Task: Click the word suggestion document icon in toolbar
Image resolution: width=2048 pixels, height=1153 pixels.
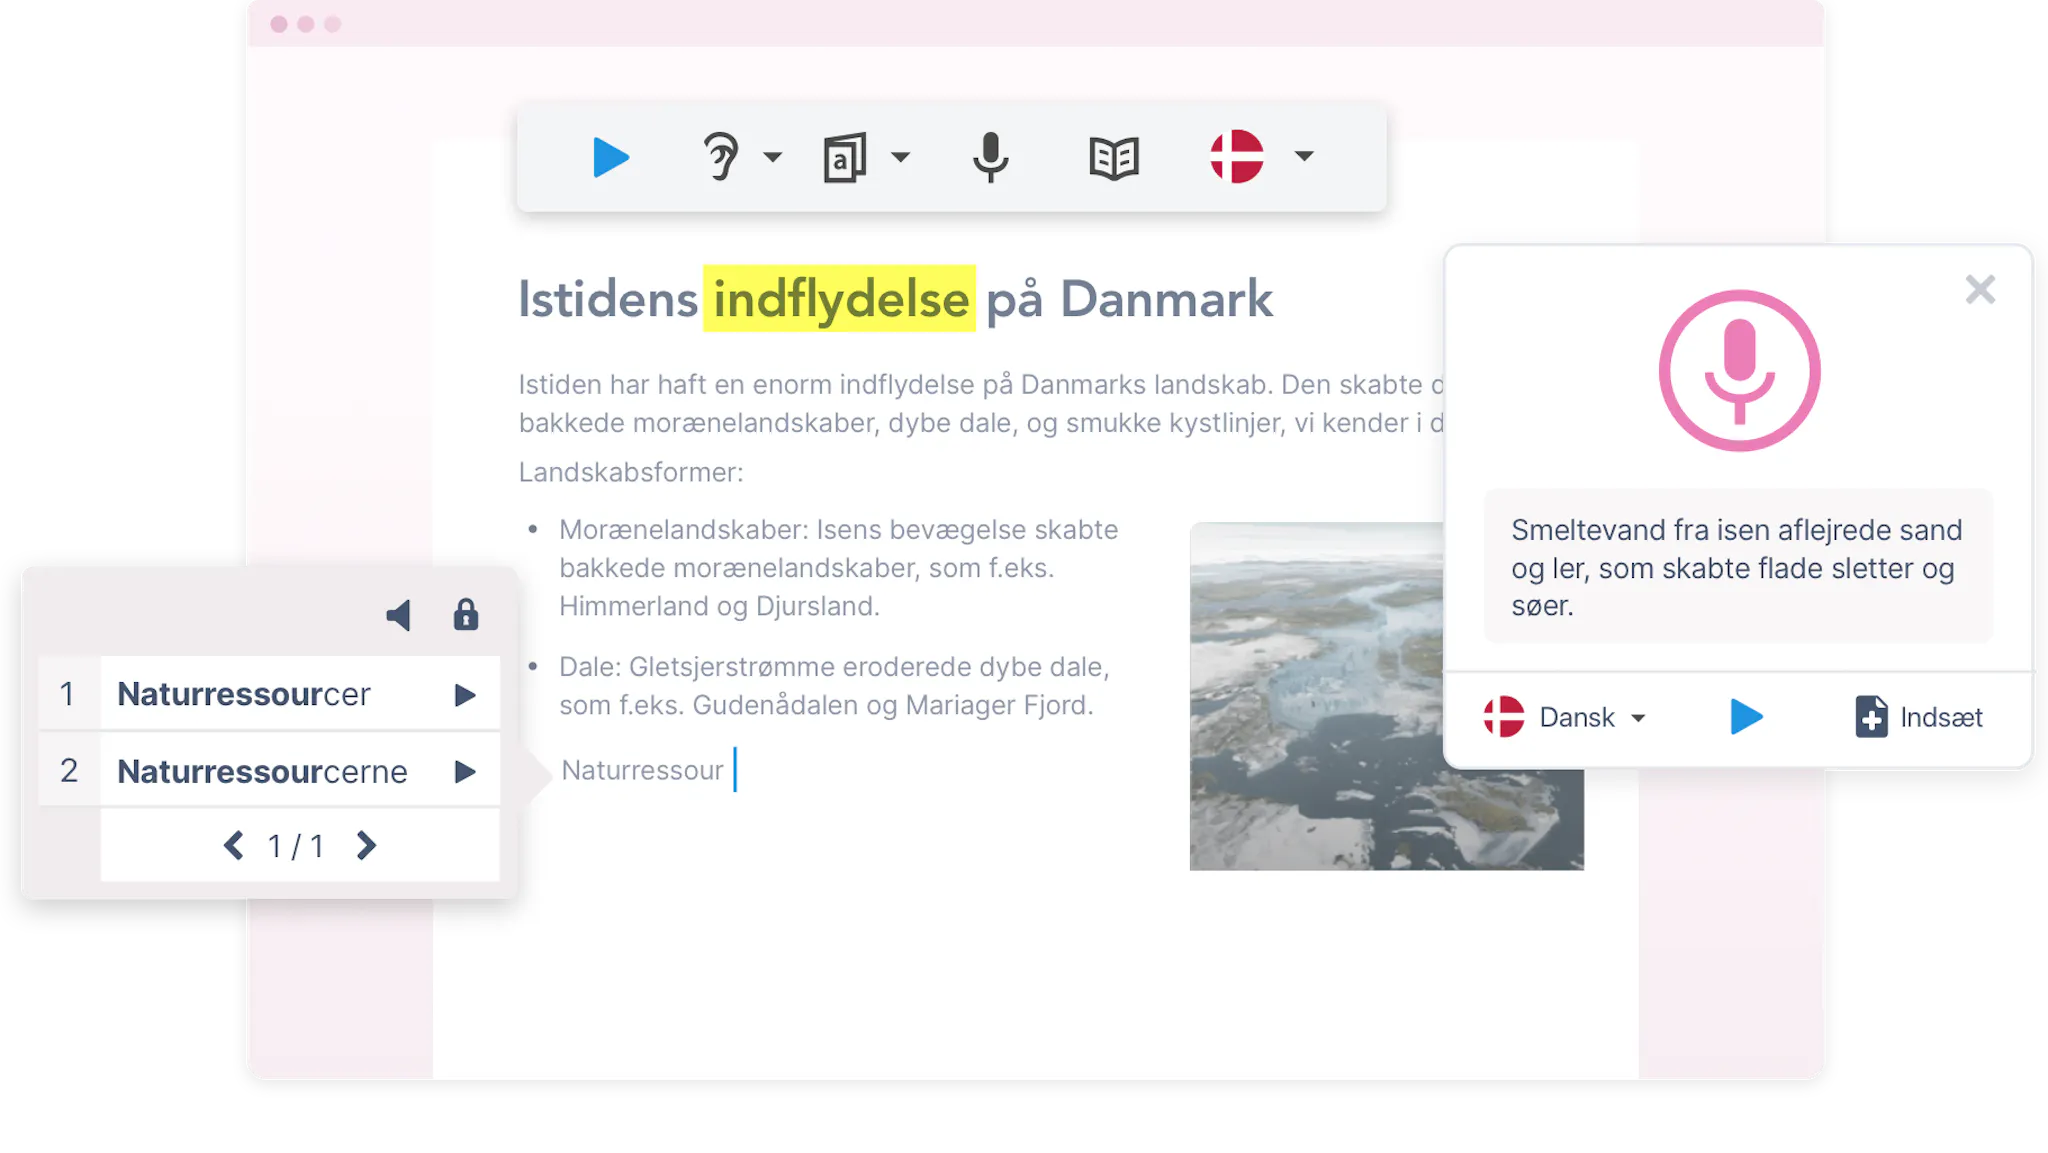Action: point(845,157)
